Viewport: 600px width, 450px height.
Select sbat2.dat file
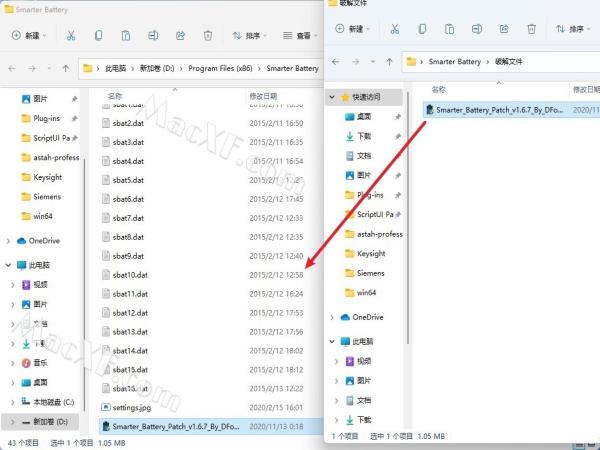[x=128, y=123]
